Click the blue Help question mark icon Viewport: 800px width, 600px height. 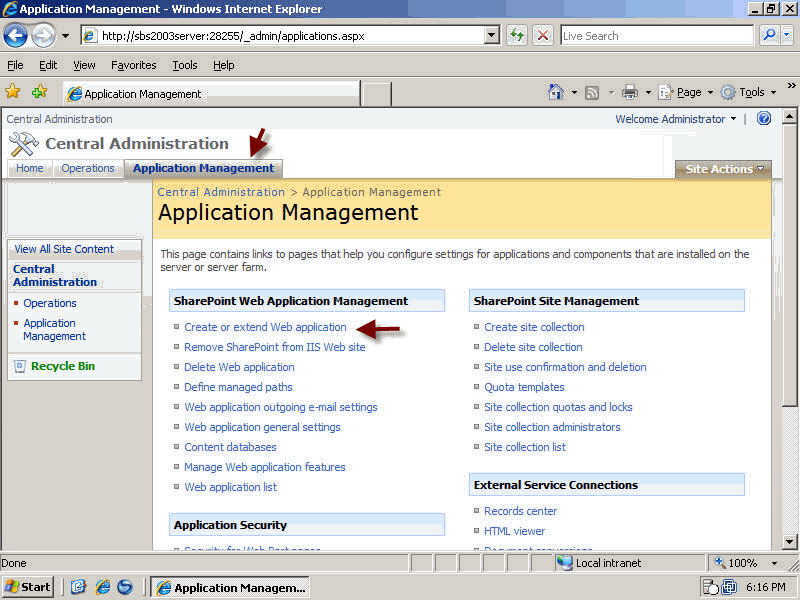click(764, 118)
